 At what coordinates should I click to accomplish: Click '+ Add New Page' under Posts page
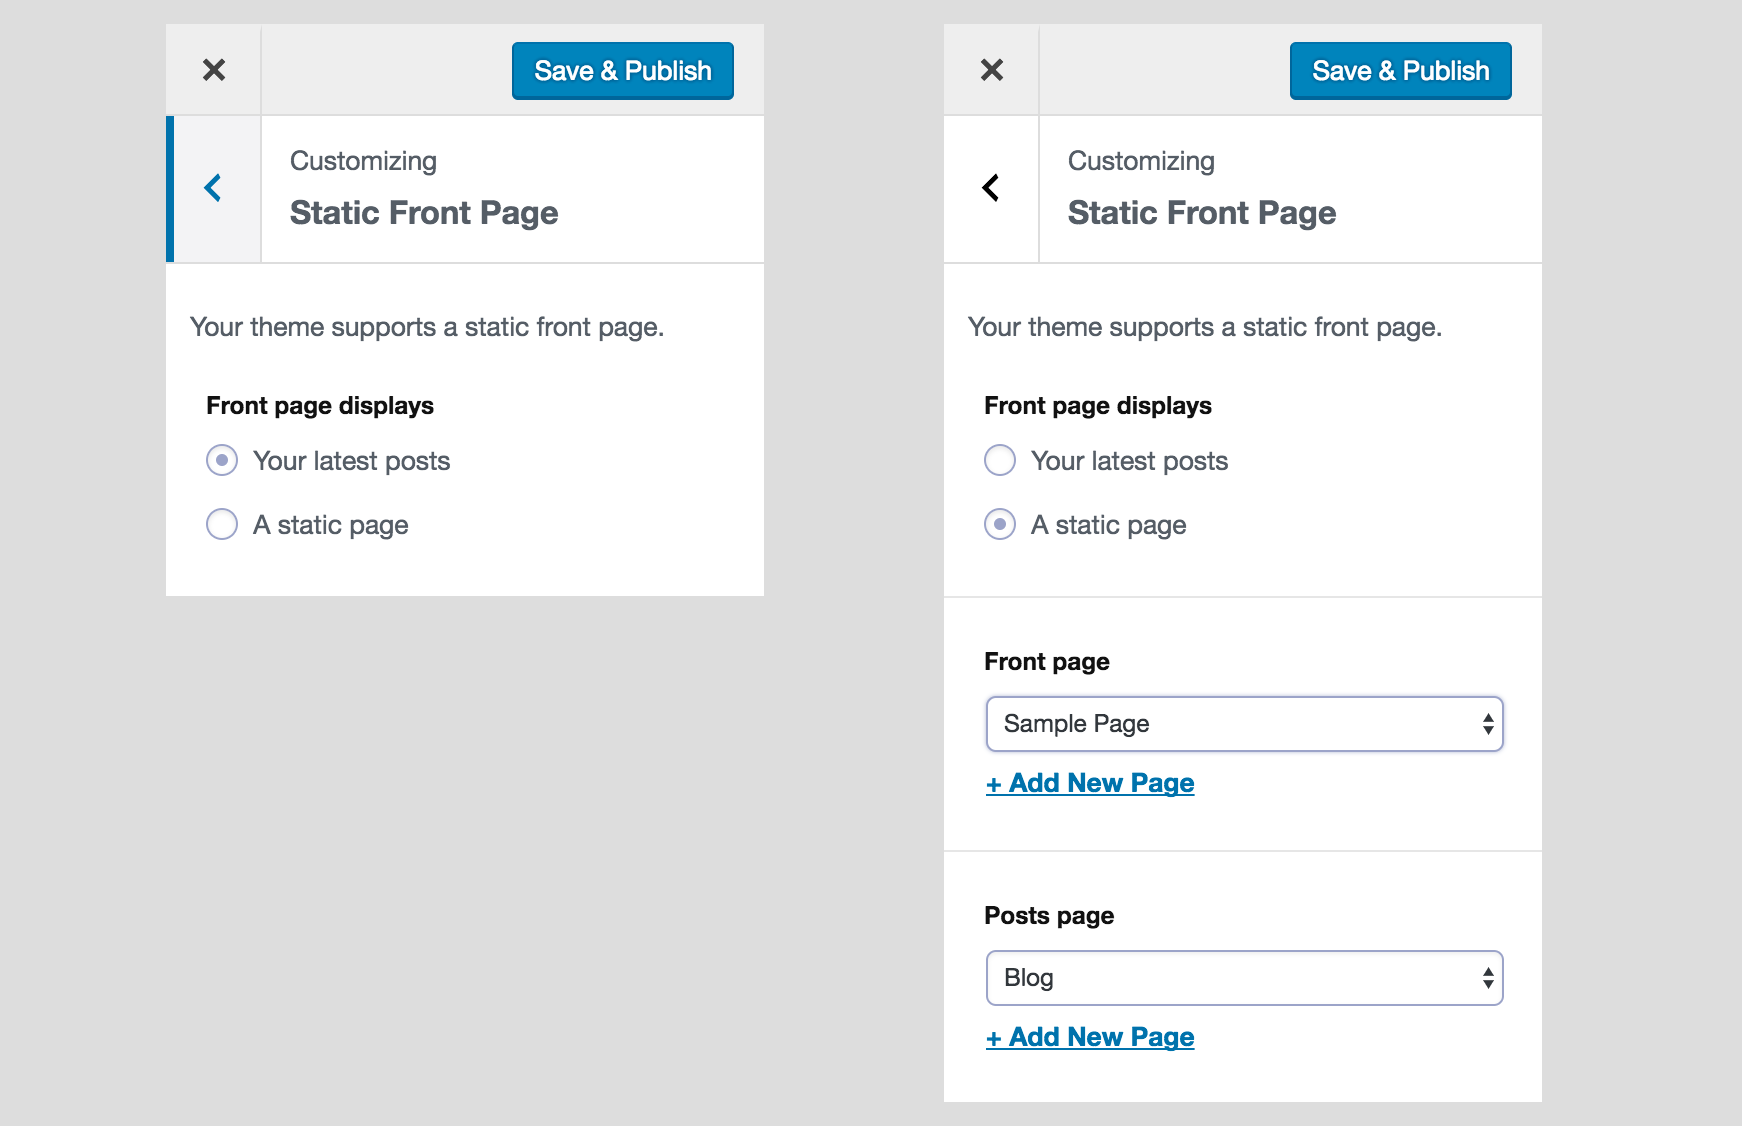1089,1037
